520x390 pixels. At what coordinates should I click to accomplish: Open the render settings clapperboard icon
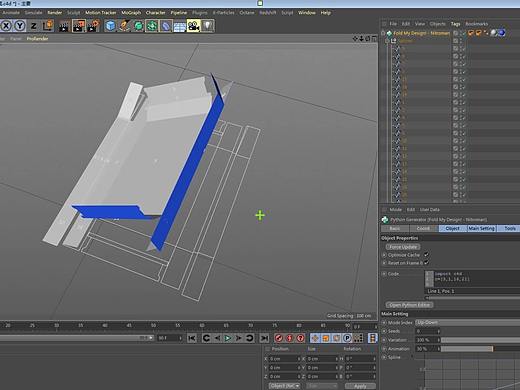[93, 26]
